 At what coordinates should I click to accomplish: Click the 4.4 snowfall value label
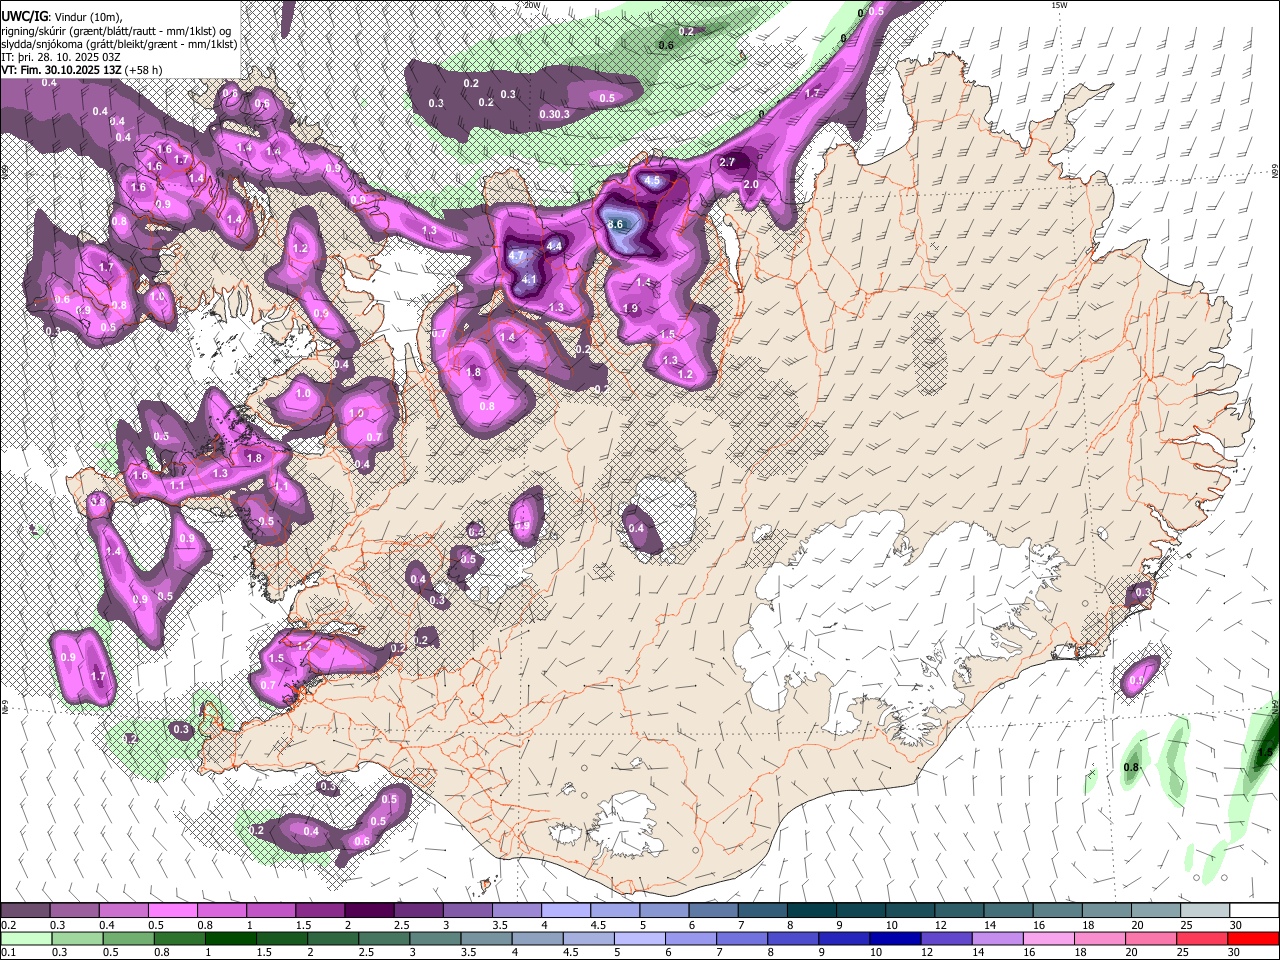coord(555,246)
